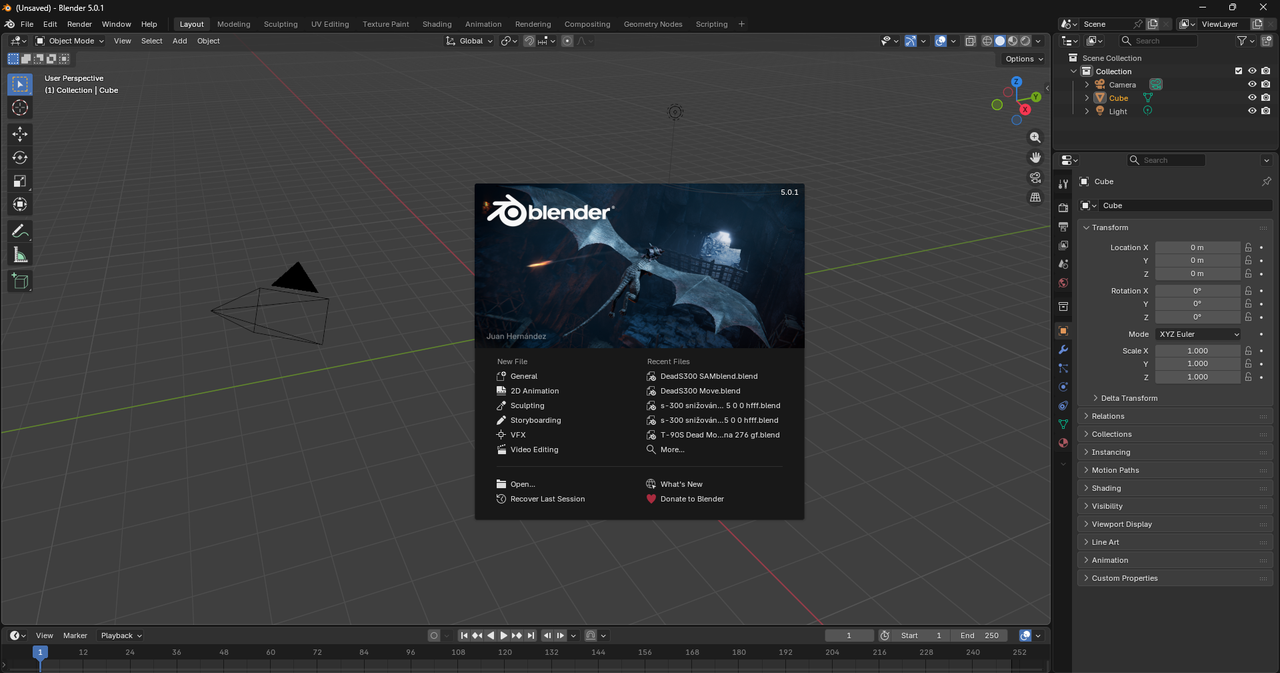
Task: Click Donate to Blender link
Action: (691, 499)
